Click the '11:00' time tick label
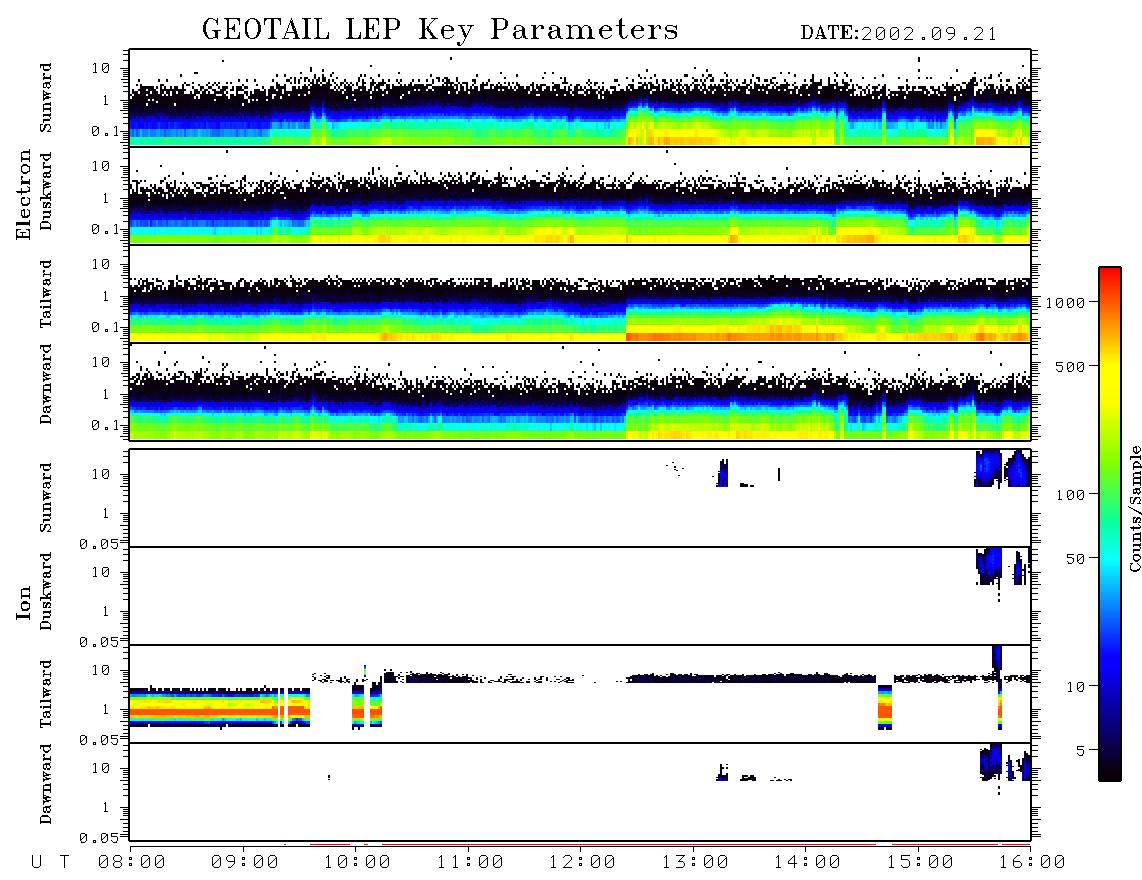Screen dimensions: 1142x880 tap(469, 863)
